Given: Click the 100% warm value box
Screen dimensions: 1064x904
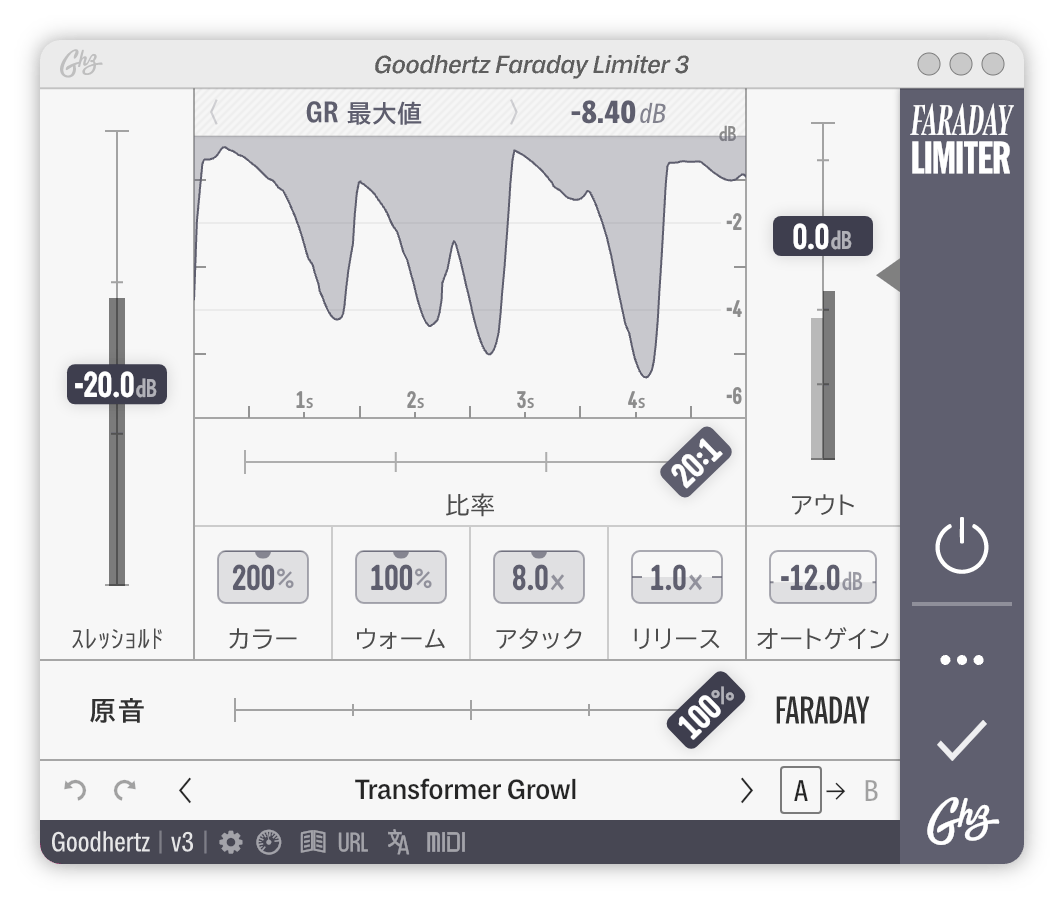Looking at the screenshot, I should [401, 577].
